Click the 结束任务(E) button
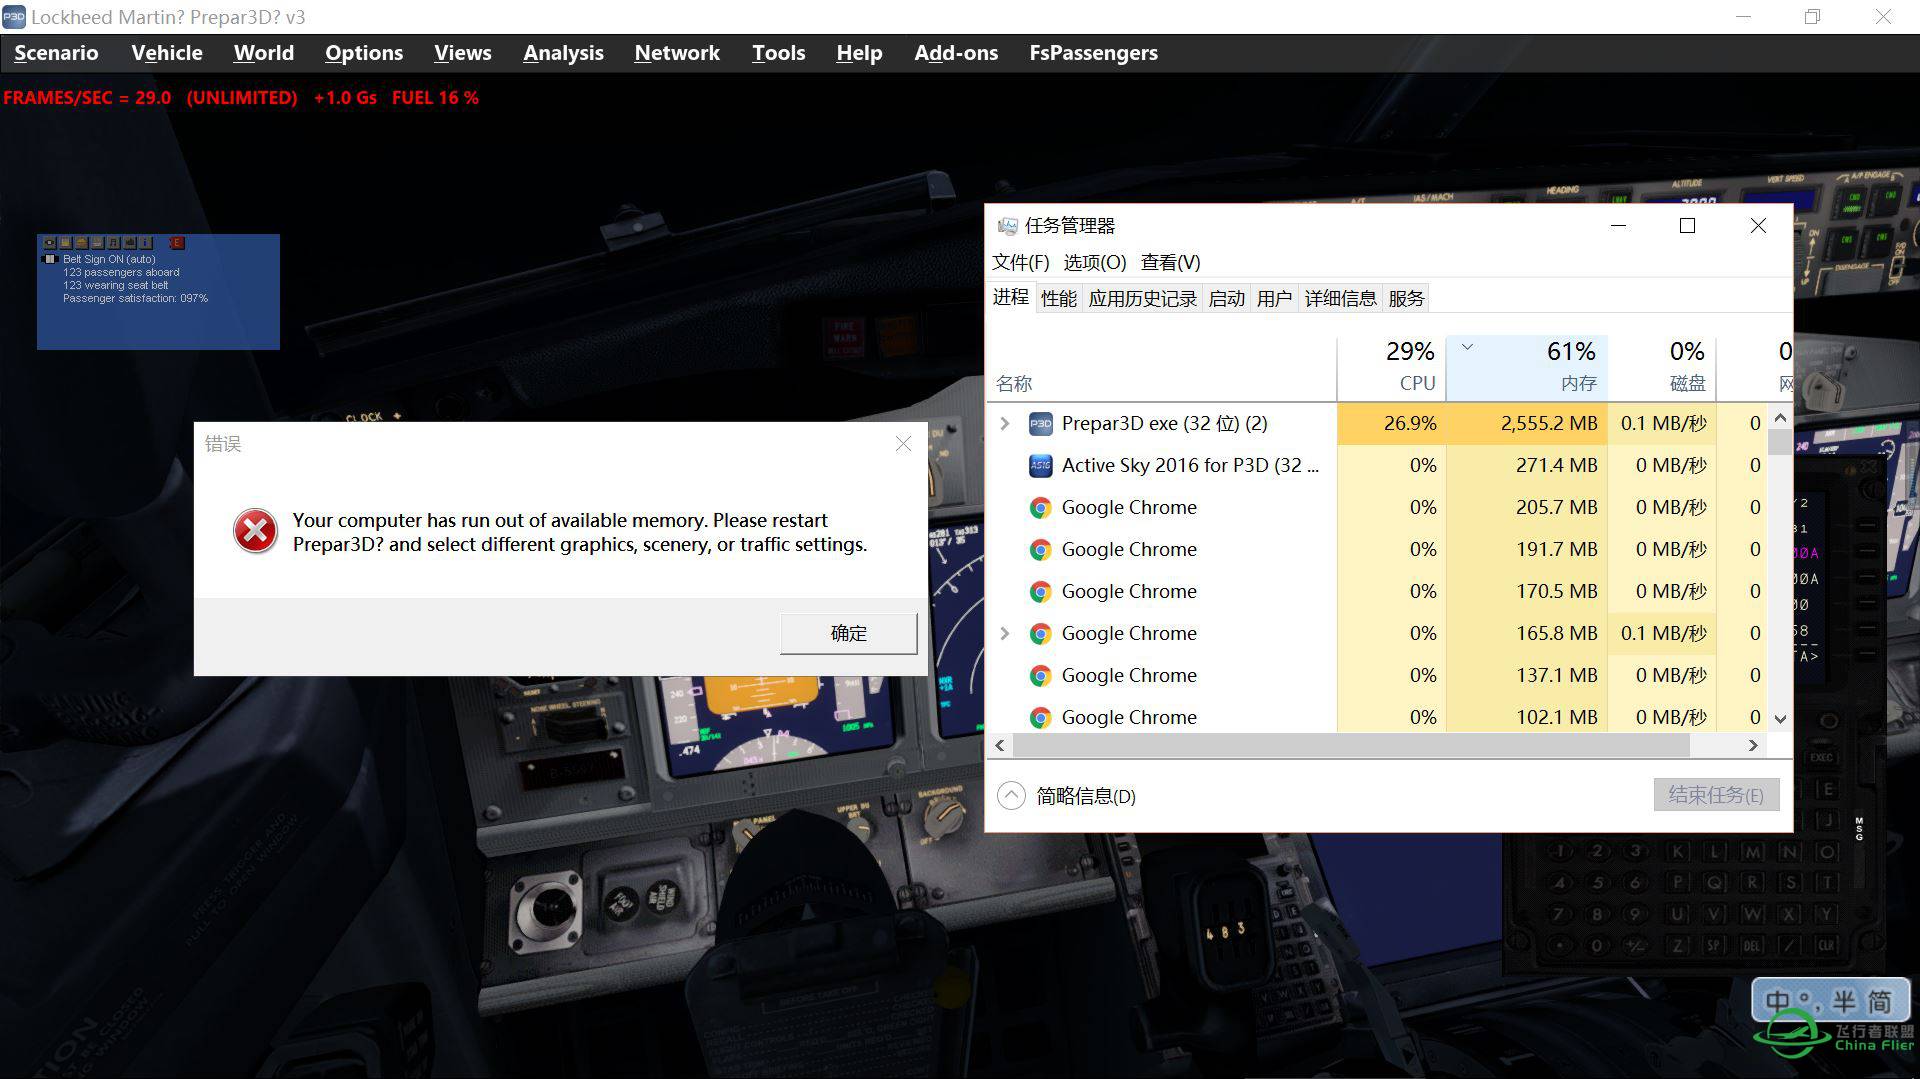1920x1079 pixels. (x=1716, y=795)
